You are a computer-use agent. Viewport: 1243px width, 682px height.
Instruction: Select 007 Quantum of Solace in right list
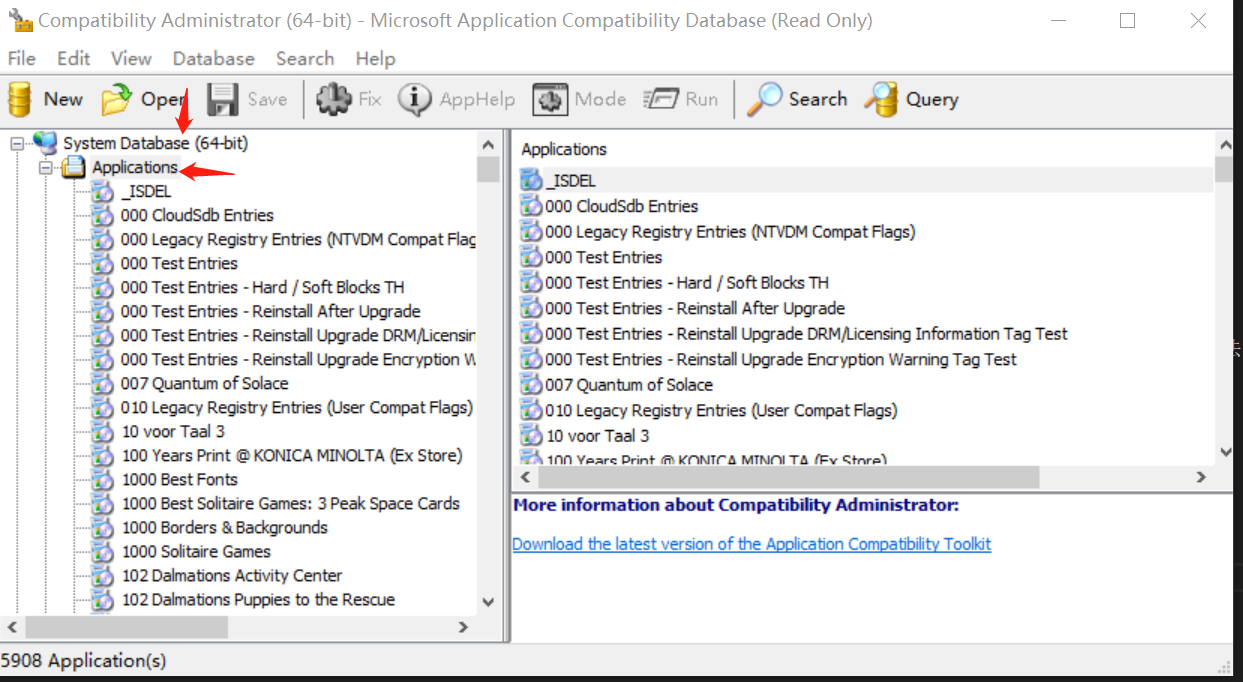[629, 384]
